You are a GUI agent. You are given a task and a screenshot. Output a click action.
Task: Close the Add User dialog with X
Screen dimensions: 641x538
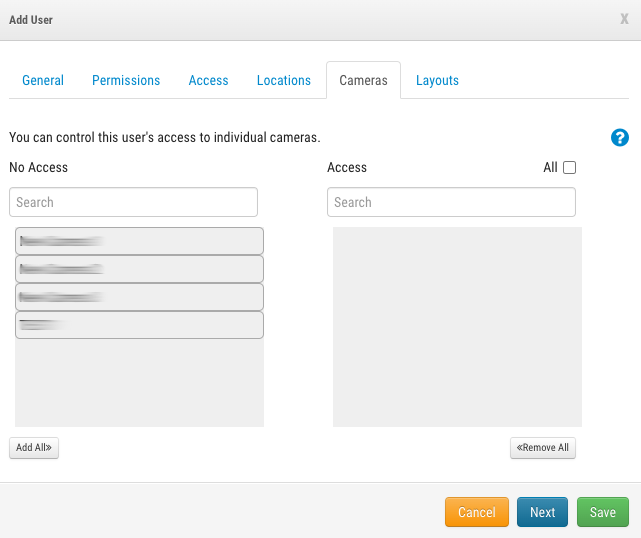click(624, 19)
